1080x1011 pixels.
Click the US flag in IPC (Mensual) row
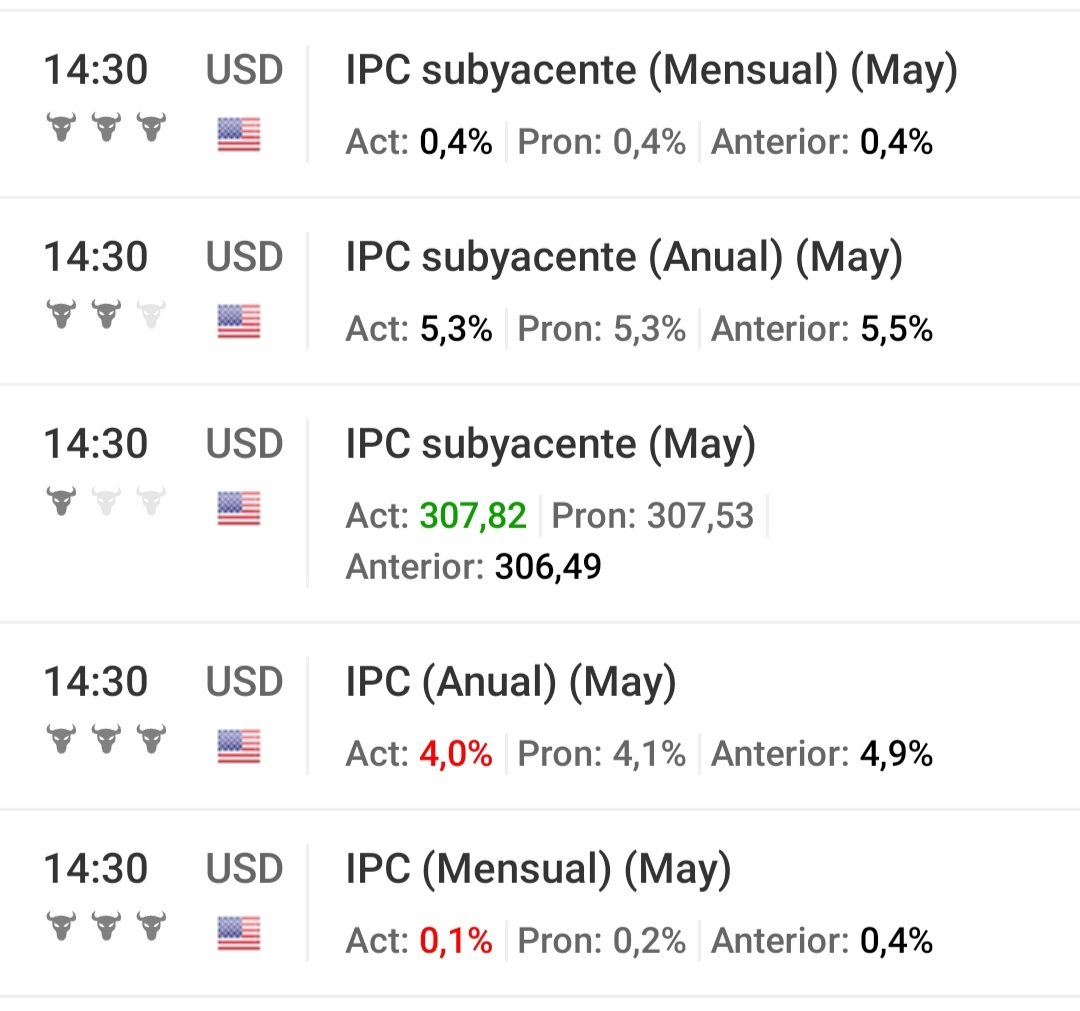[239, 932]
